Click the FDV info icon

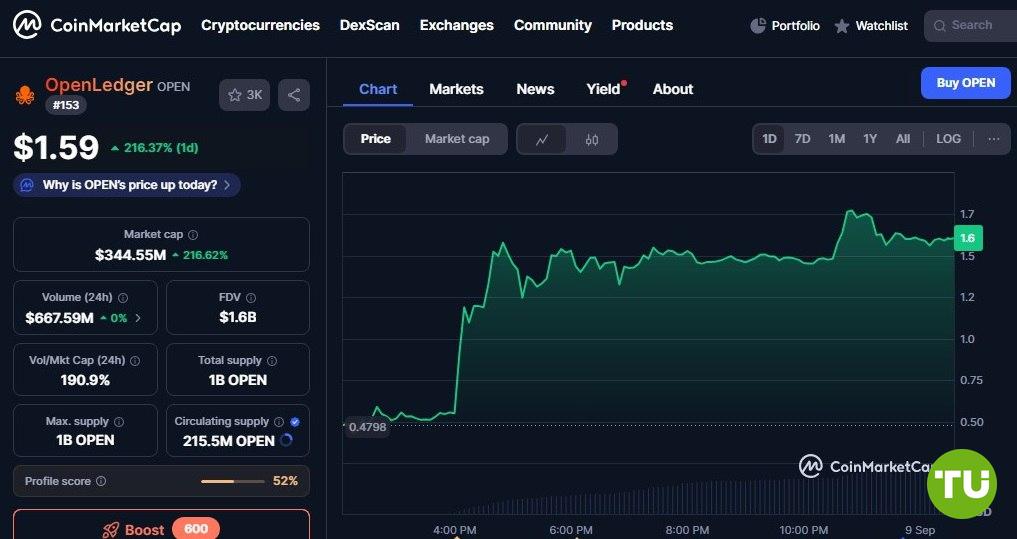click(x=251, y=298)
